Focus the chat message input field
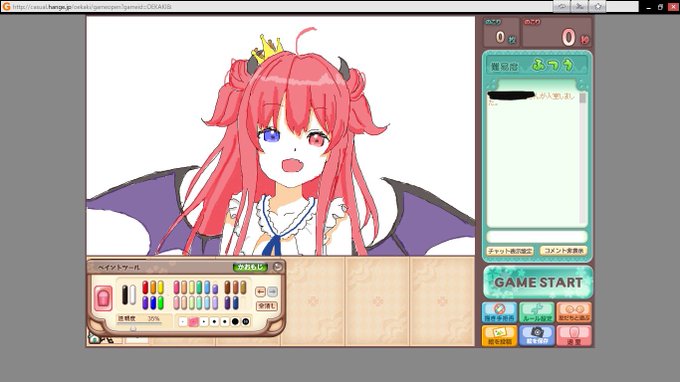The image size is (680, 382). point(537,236)
